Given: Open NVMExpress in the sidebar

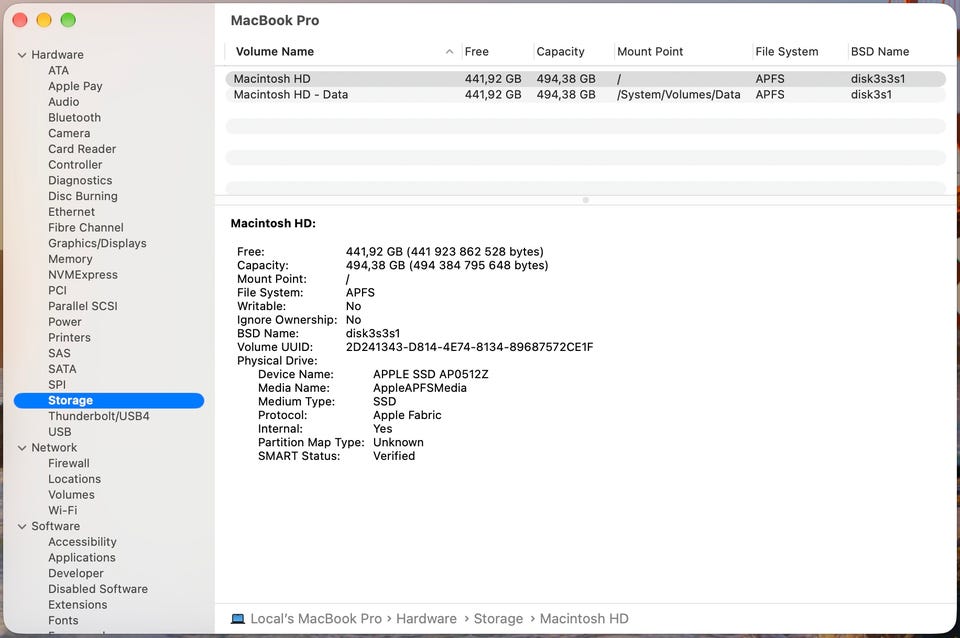Looking at the screenshot, I should (83, 275).
